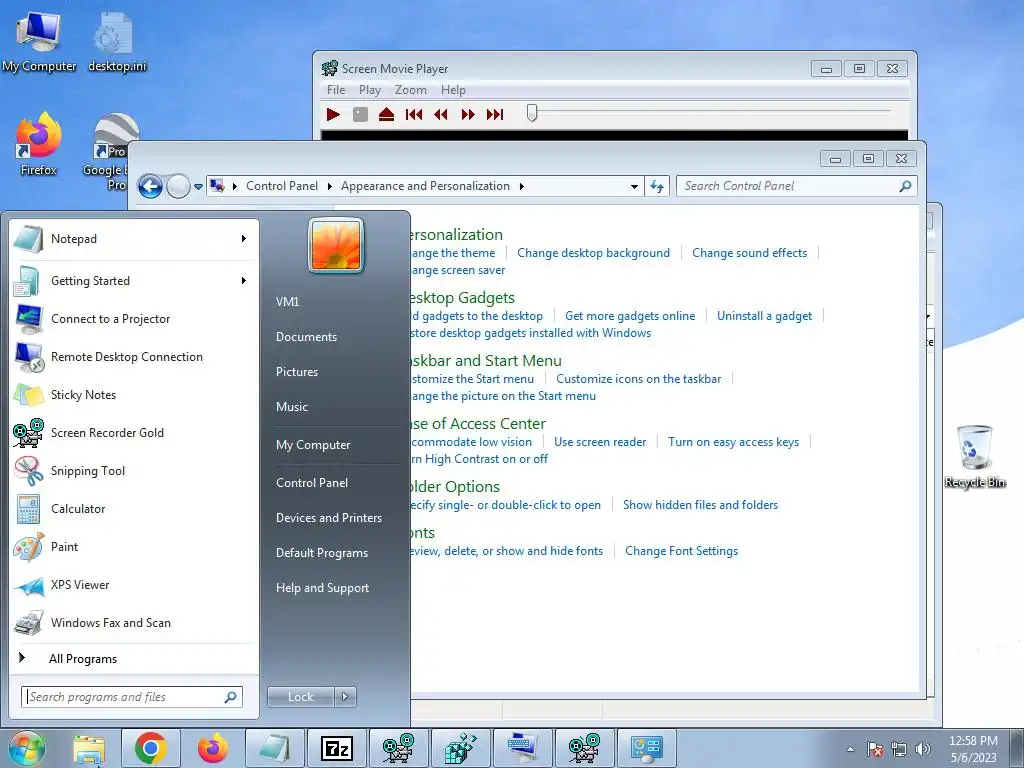Click the eject button in Screen Movie Player
Screen dimensions: 1024x768
point(387,114)
